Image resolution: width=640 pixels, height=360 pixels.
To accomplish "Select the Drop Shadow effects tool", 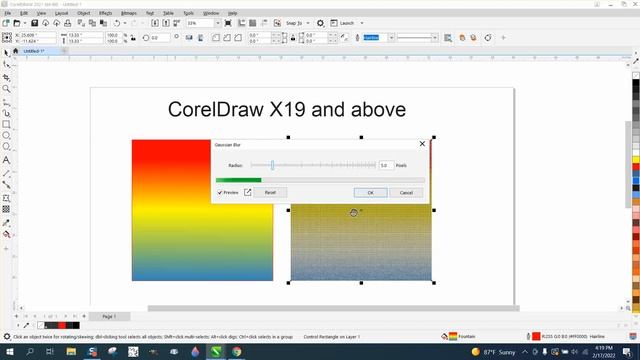I will pos(7,198).
